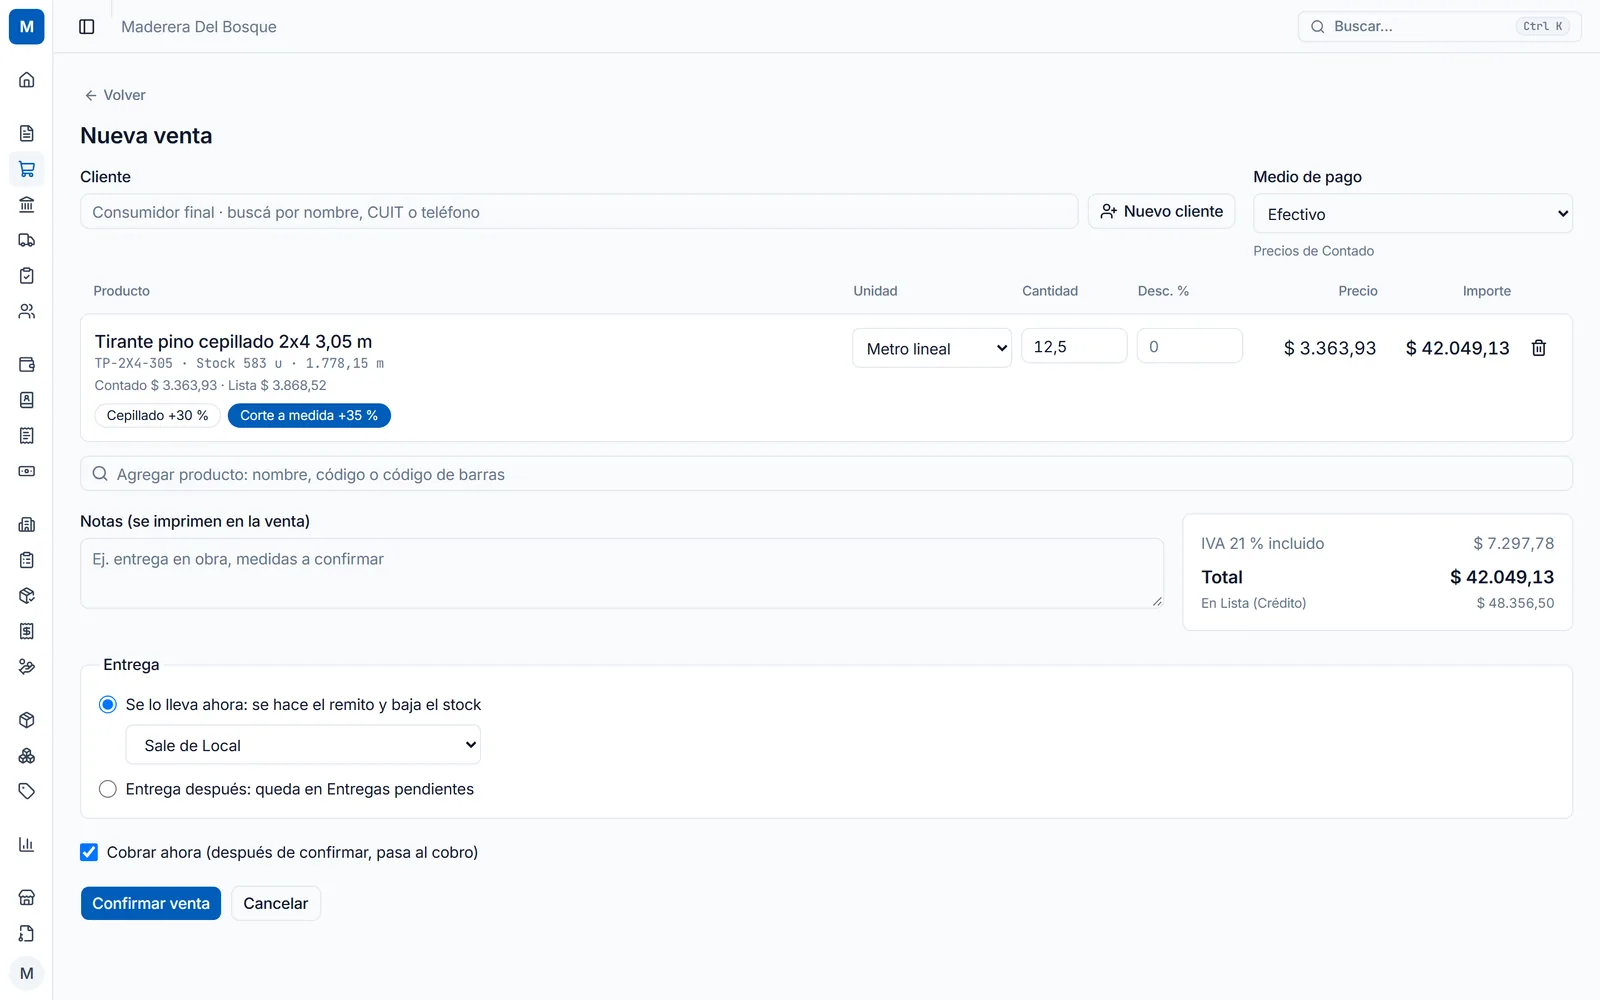Open the store front icon in sidebar
The image size is (1600, 1000).
(x=27, y=897)
